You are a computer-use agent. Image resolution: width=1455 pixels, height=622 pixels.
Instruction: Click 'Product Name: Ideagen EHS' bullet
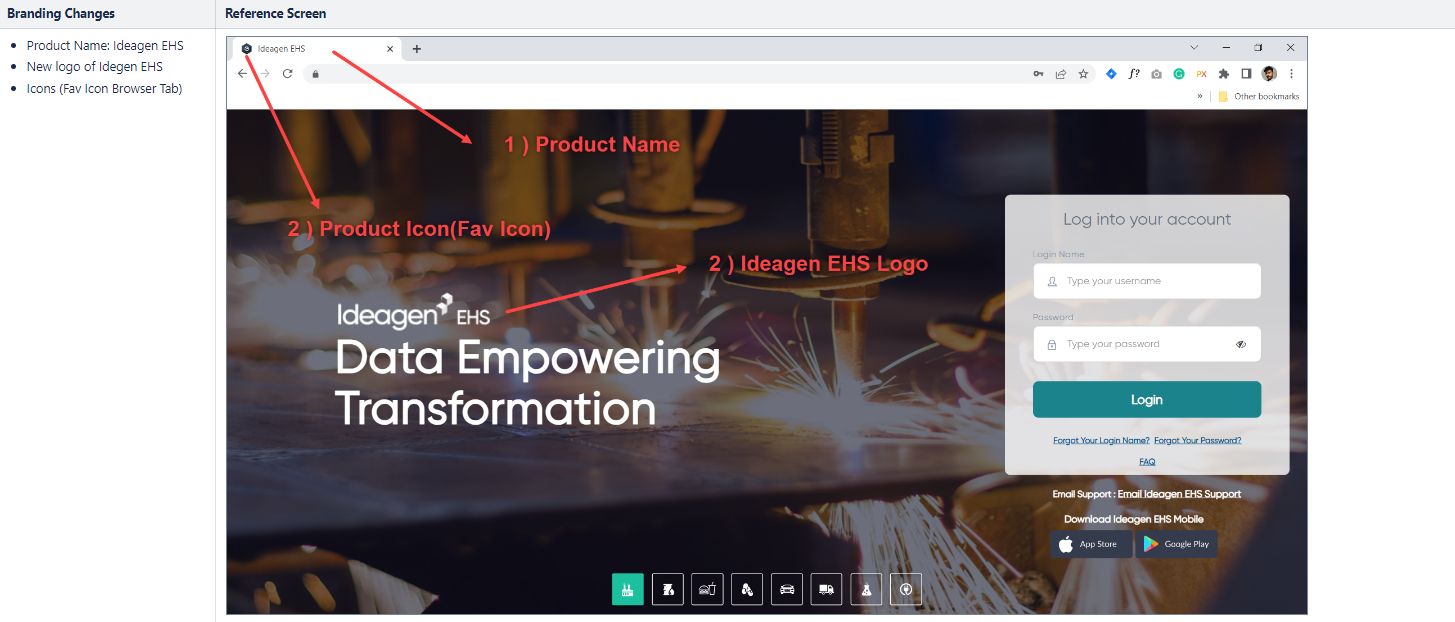pos(105,45)
